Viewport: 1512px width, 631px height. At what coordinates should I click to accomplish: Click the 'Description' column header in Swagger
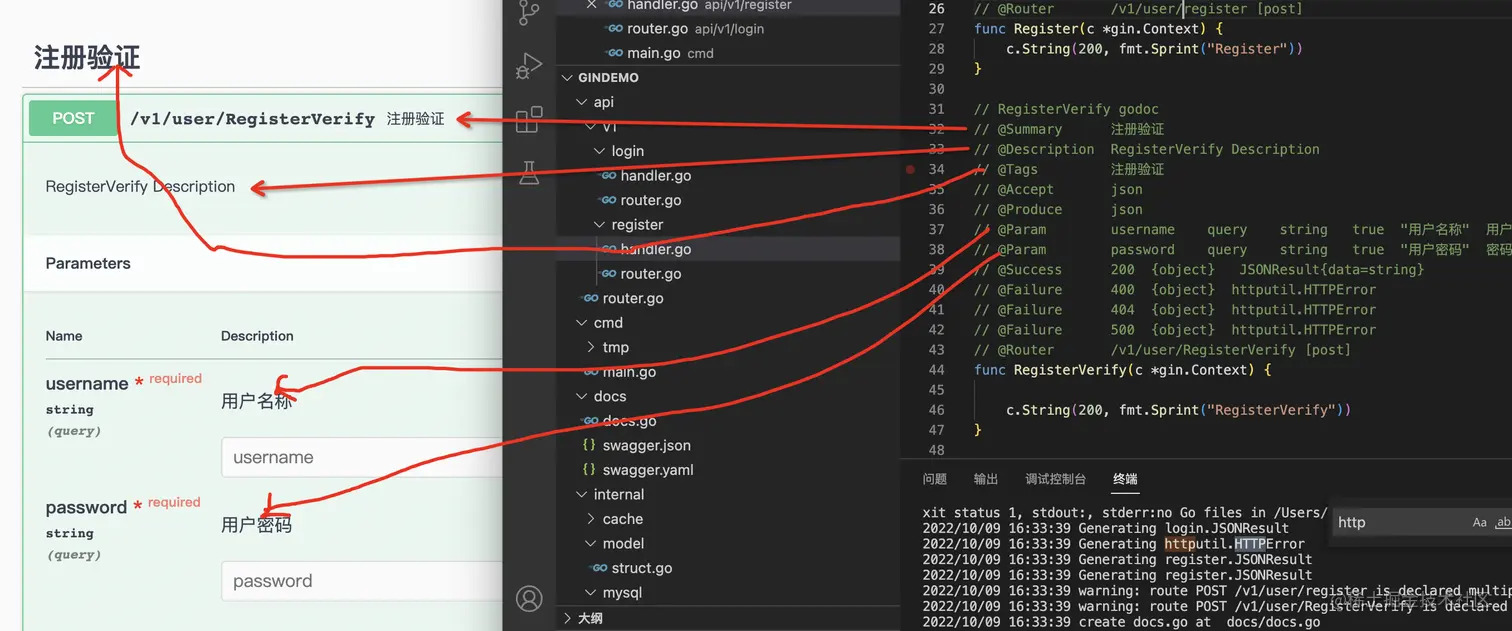(257, 336)
